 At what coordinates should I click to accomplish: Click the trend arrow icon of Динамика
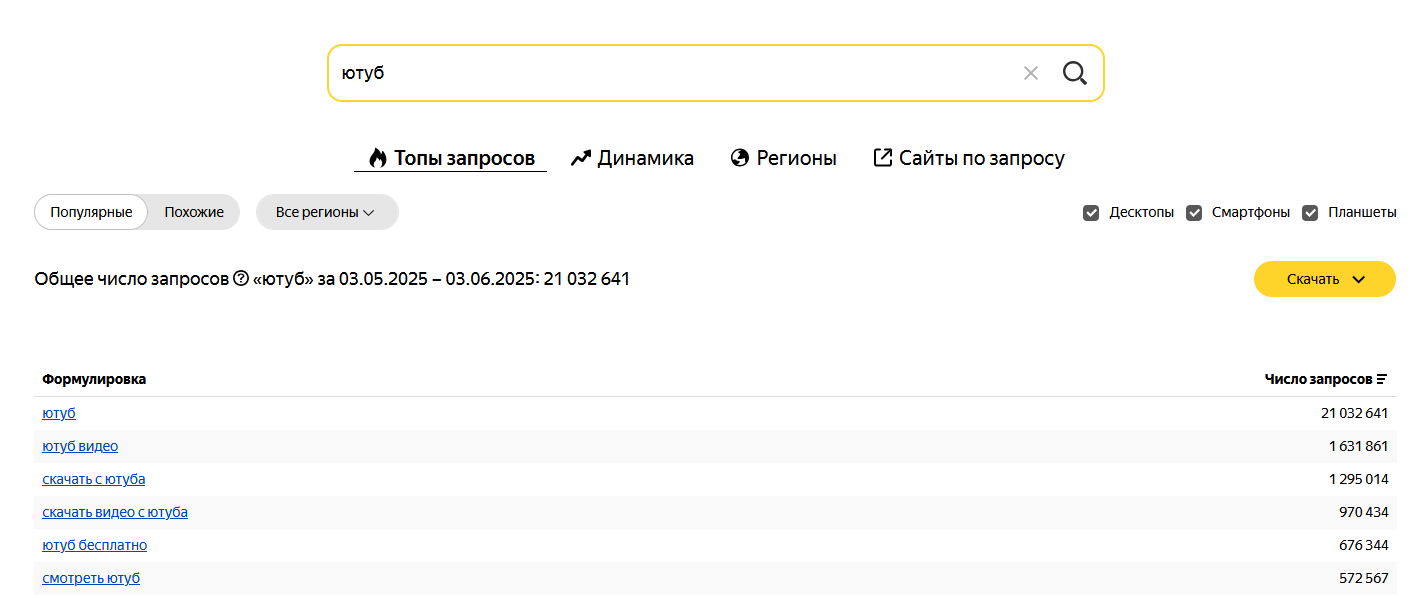(x=581, y=158)
